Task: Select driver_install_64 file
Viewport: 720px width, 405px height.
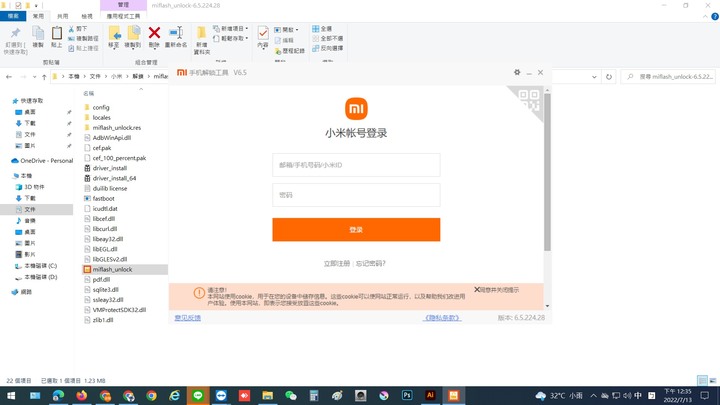Action: [114, 178]
